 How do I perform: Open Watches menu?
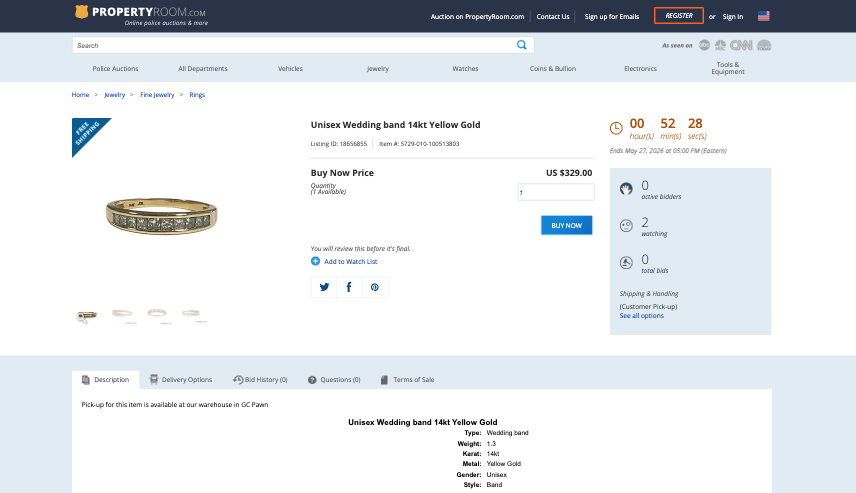[x=465, y=68]
